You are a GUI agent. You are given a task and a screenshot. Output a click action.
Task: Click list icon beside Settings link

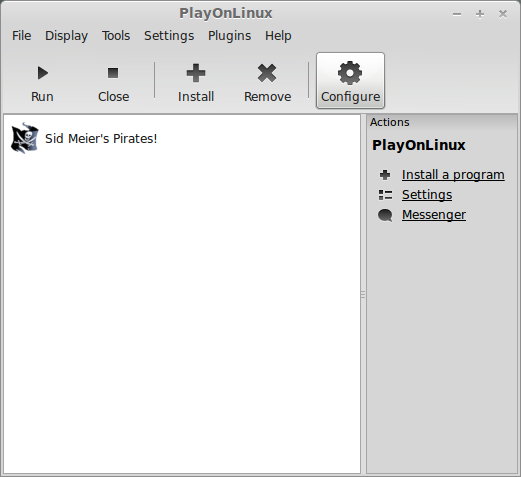(x=385, y=195)
